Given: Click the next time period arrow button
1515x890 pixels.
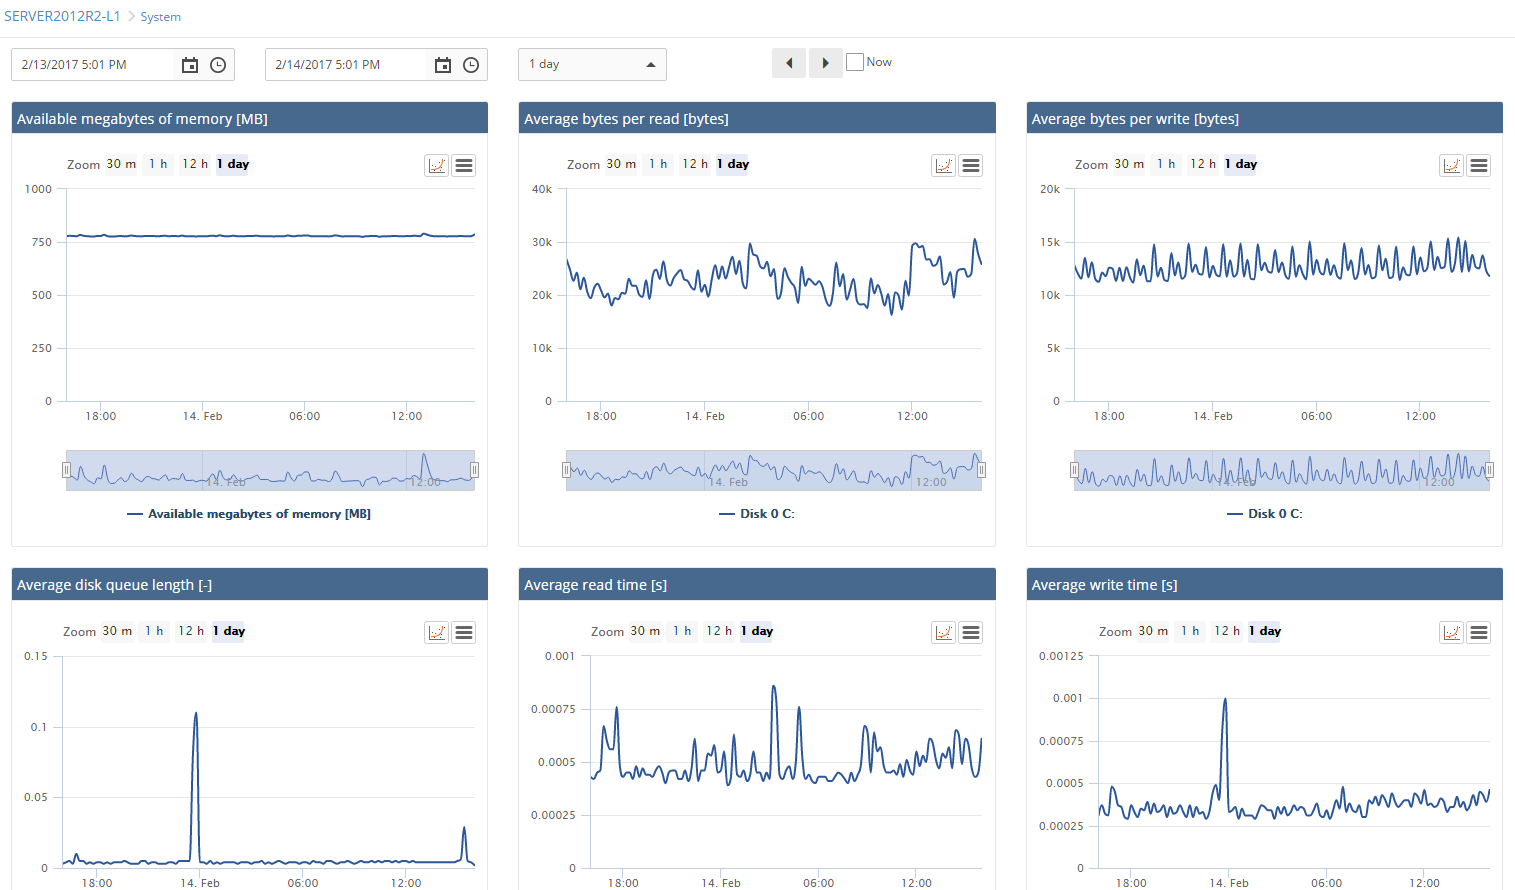Looking at the screenshot, I should click(825, 62).
